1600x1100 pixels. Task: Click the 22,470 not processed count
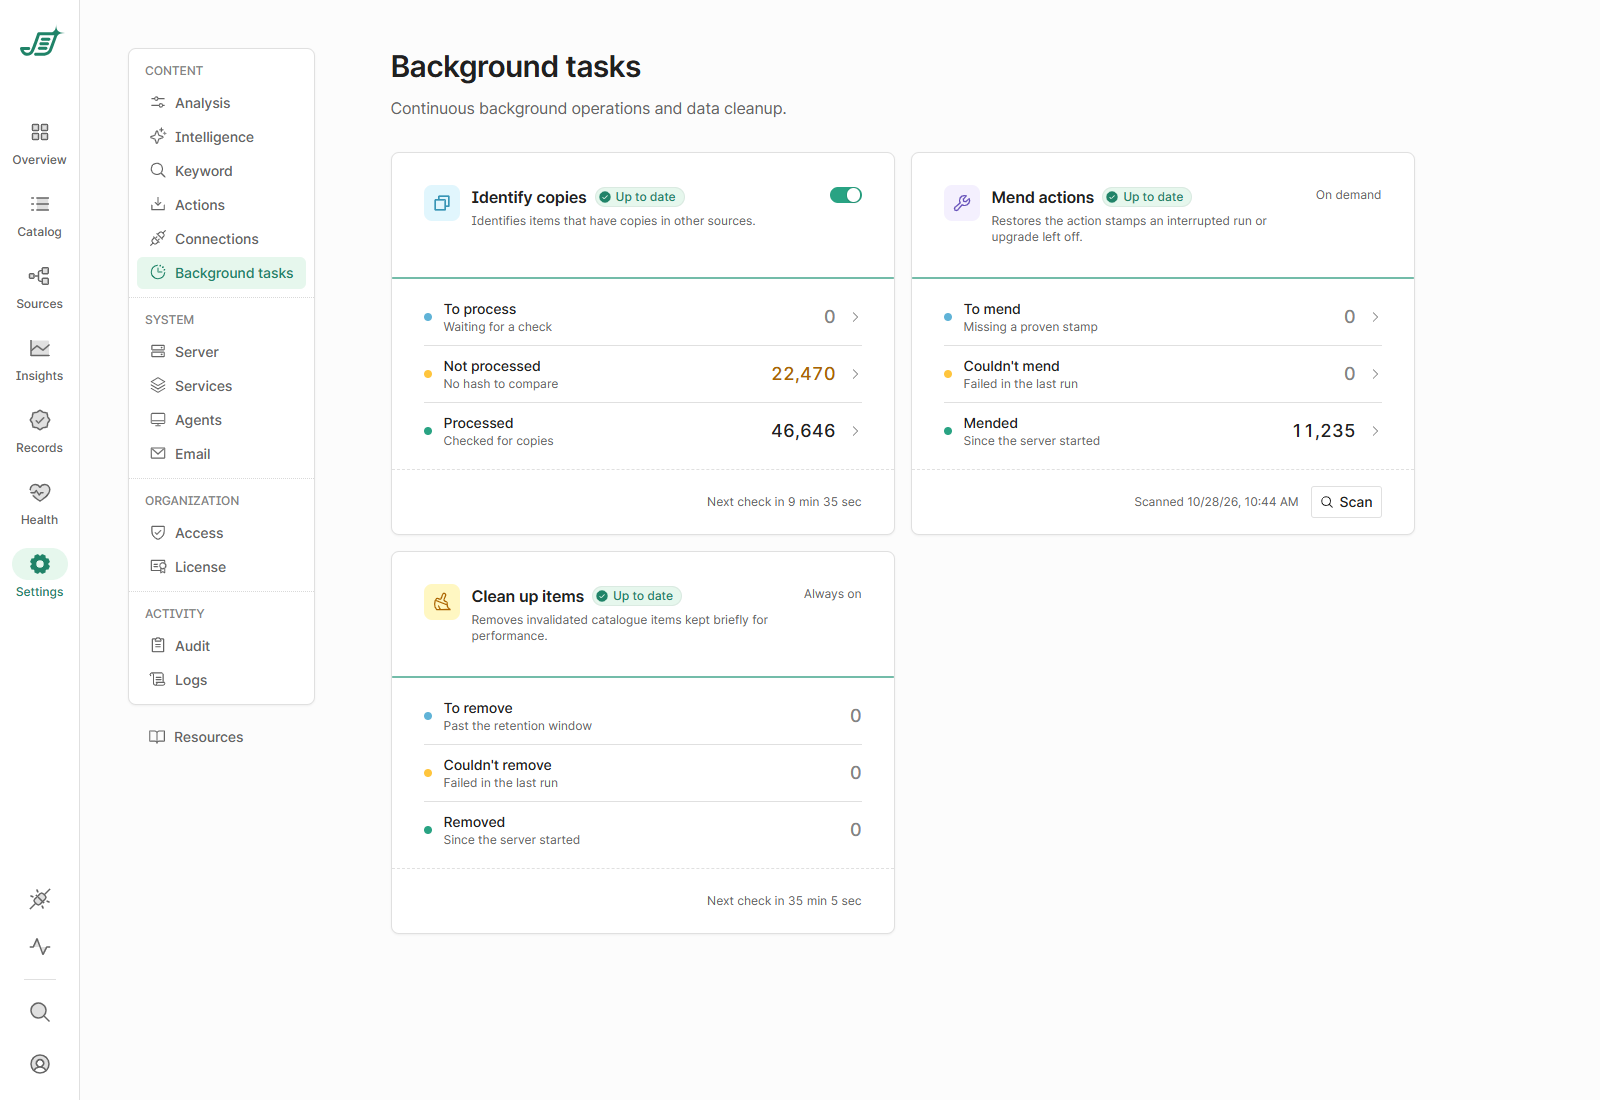pyautogui.click(x=803, y=374)
